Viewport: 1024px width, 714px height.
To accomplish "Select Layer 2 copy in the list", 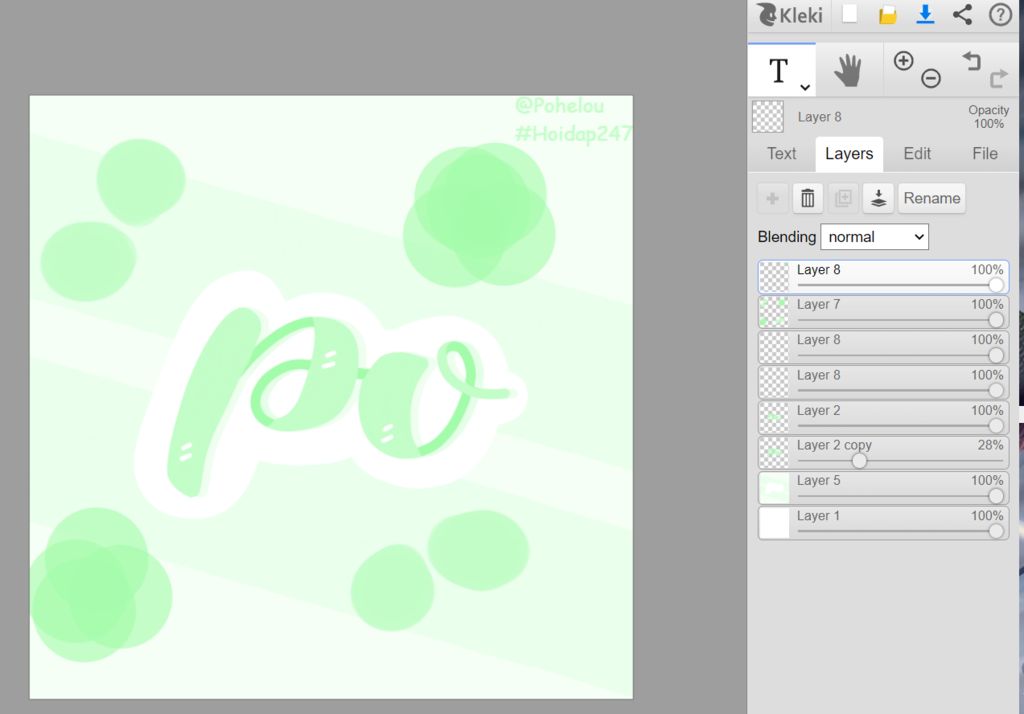I will 884,452.
